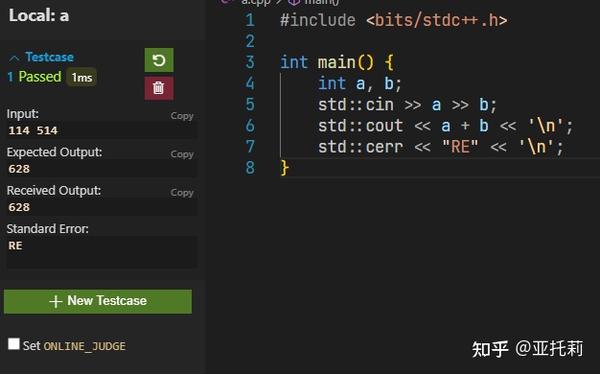Image resolution: width=600 pixels, height=374 pixels.
Task: Click the Input field containing 114 514
Action: [102, 131]
